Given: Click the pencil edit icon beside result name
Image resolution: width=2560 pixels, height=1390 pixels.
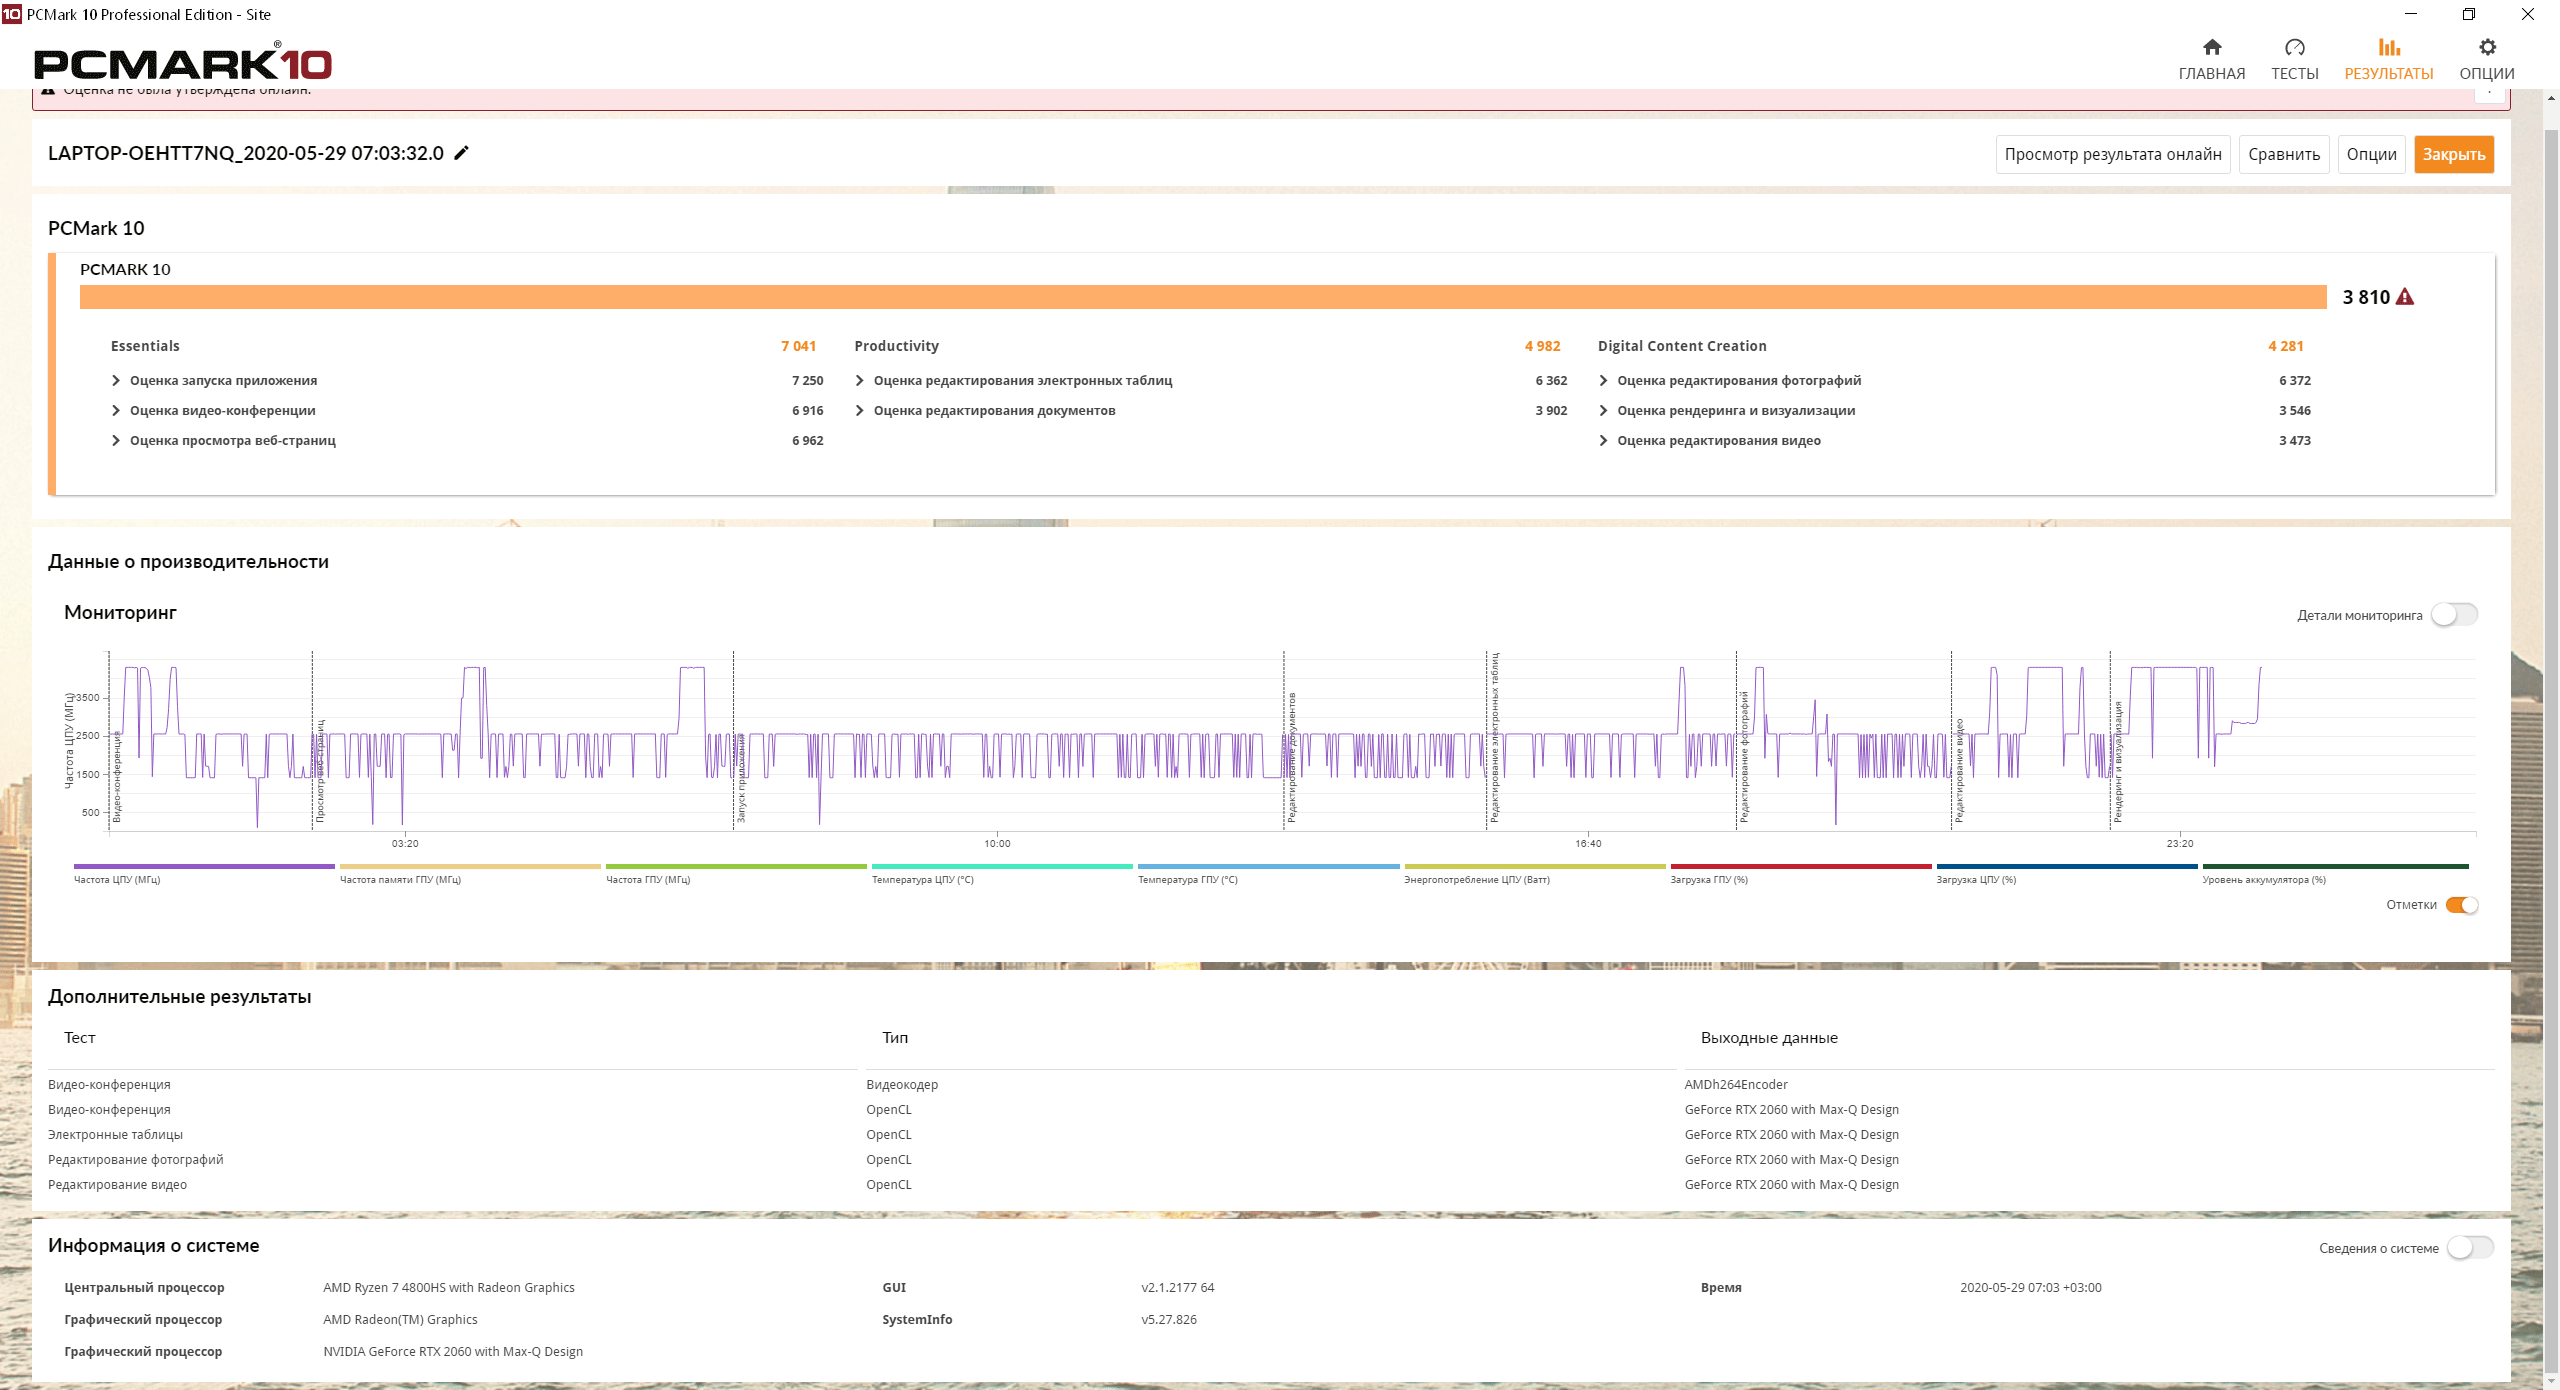Looking at the screenshot, I should [461, 153].
